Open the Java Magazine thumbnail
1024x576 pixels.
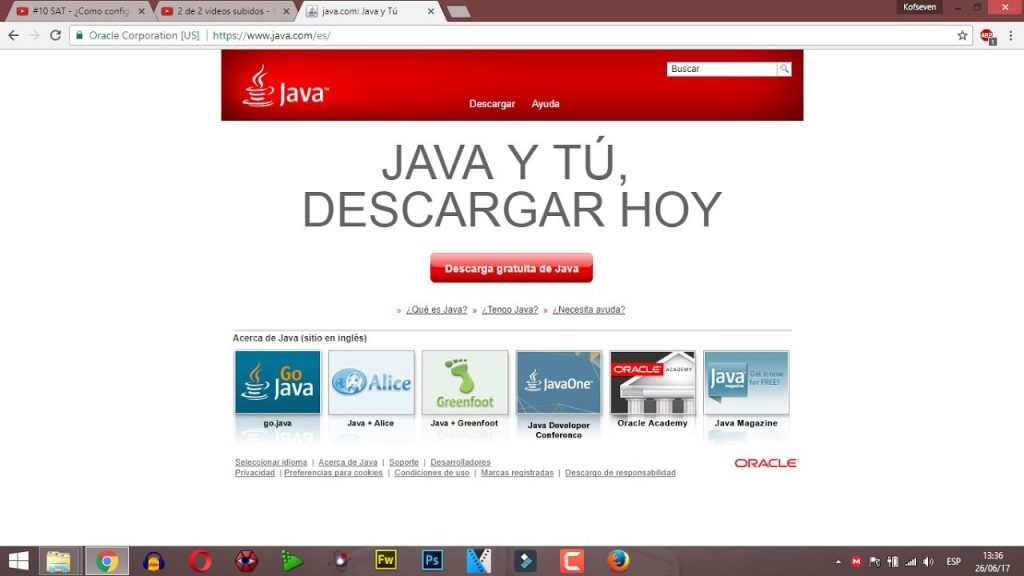746,382
